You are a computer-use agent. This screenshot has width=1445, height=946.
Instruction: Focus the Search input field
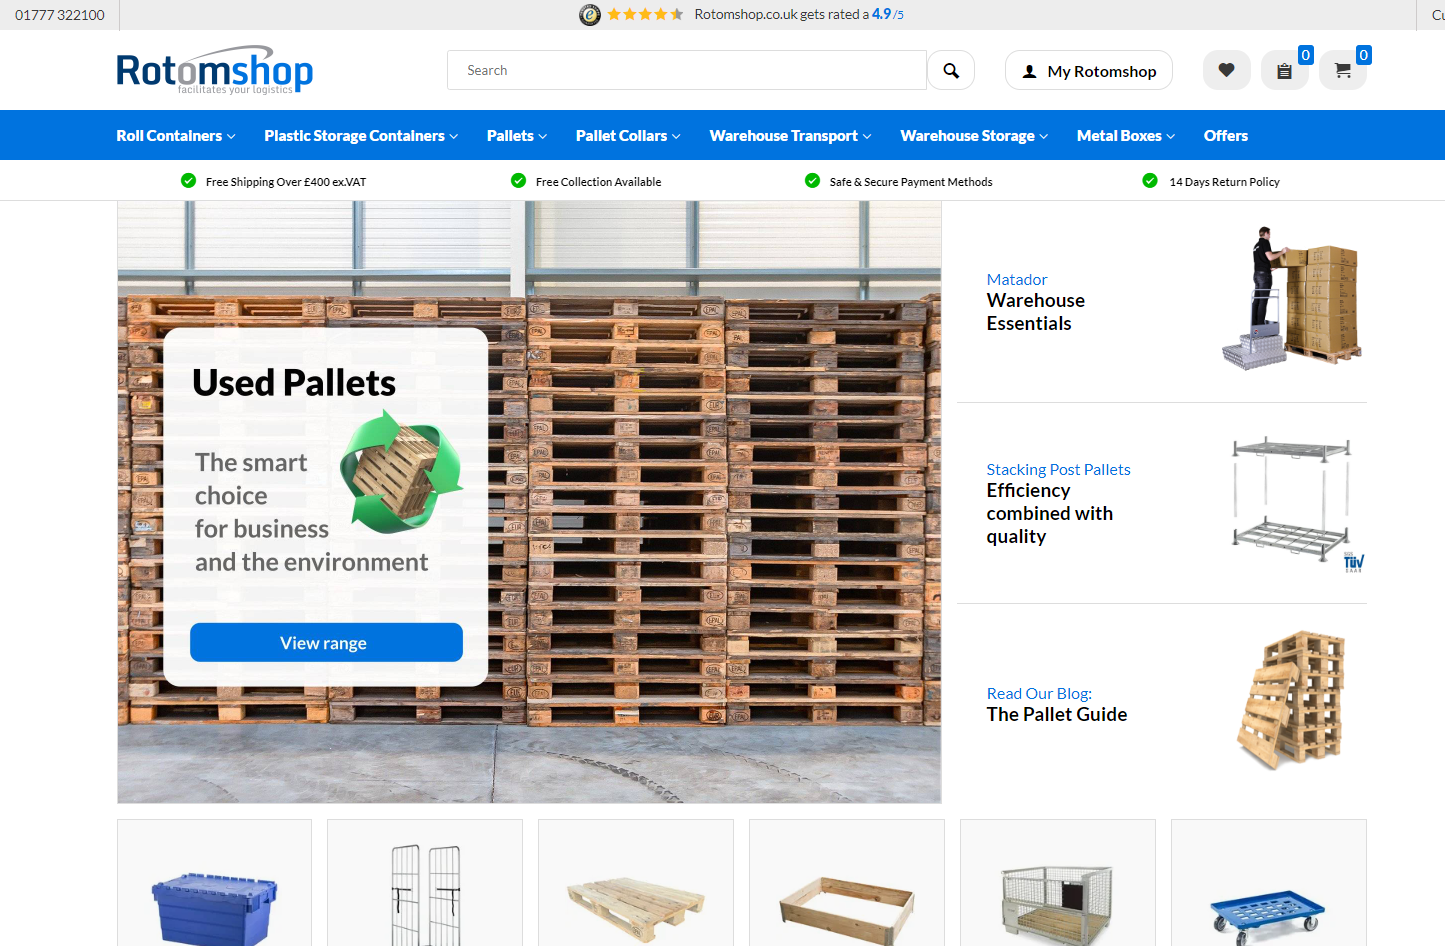(687, 70)
